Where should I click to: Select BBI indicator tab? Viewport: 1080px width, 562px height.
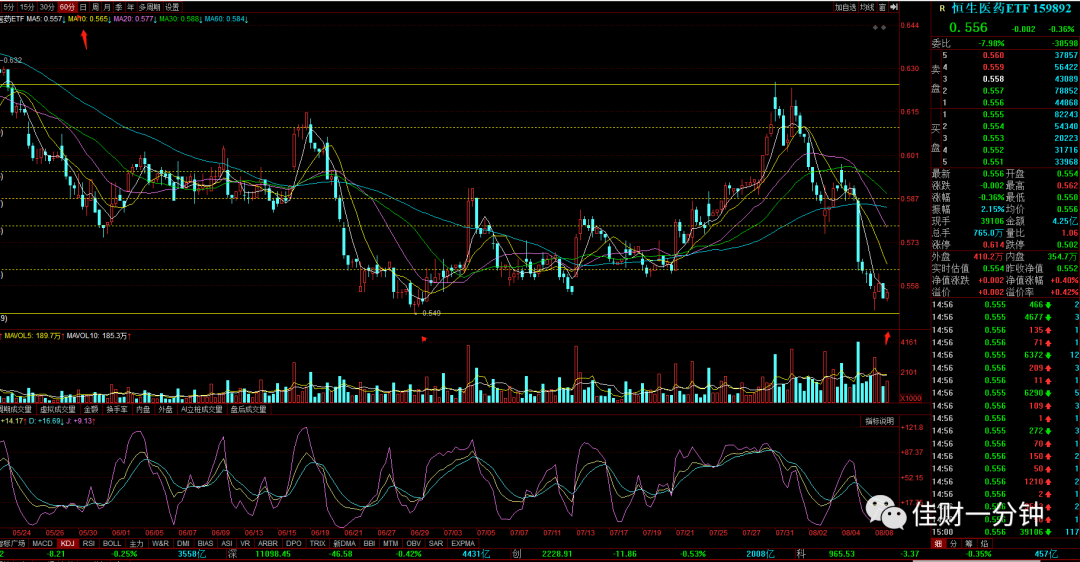point(369,543)
